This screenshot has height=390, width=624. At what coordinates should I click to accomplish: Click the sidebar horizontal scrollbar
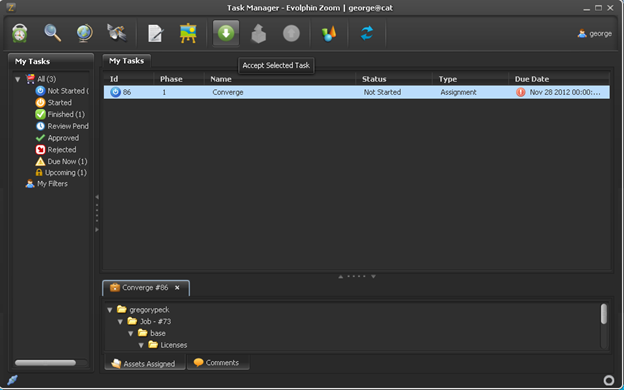click(45, 363)
